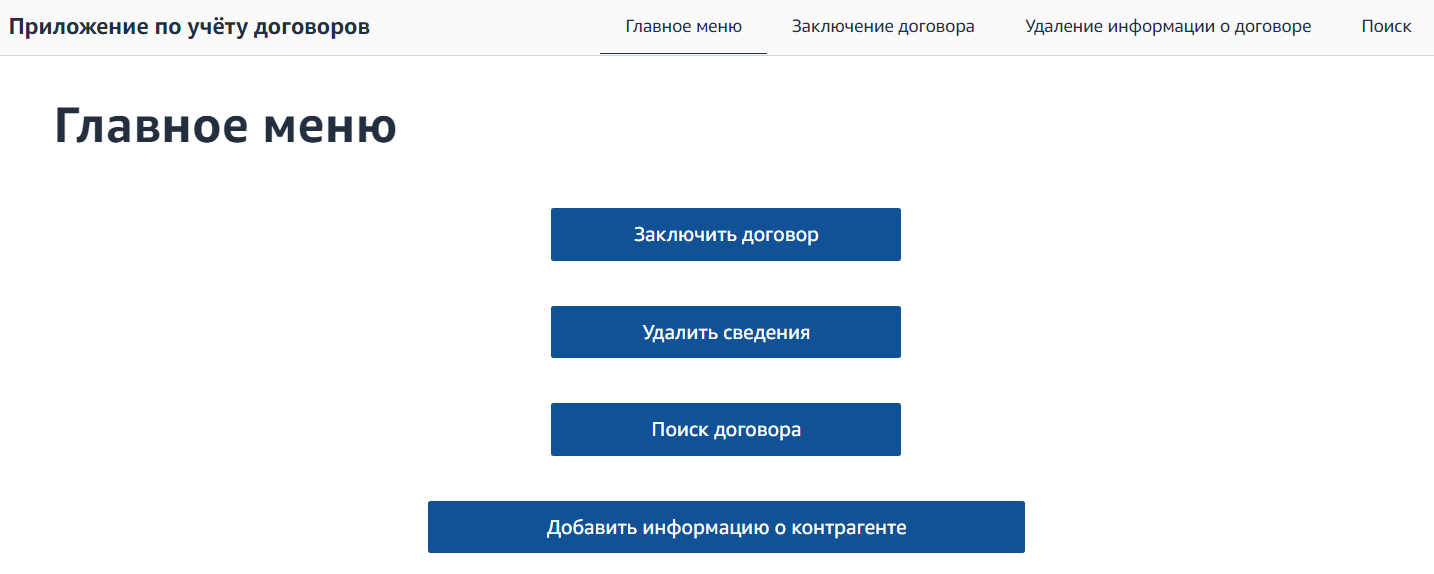
Task: Switch to the 'Заключение договора' tab
Action: [x=883, y=27]
